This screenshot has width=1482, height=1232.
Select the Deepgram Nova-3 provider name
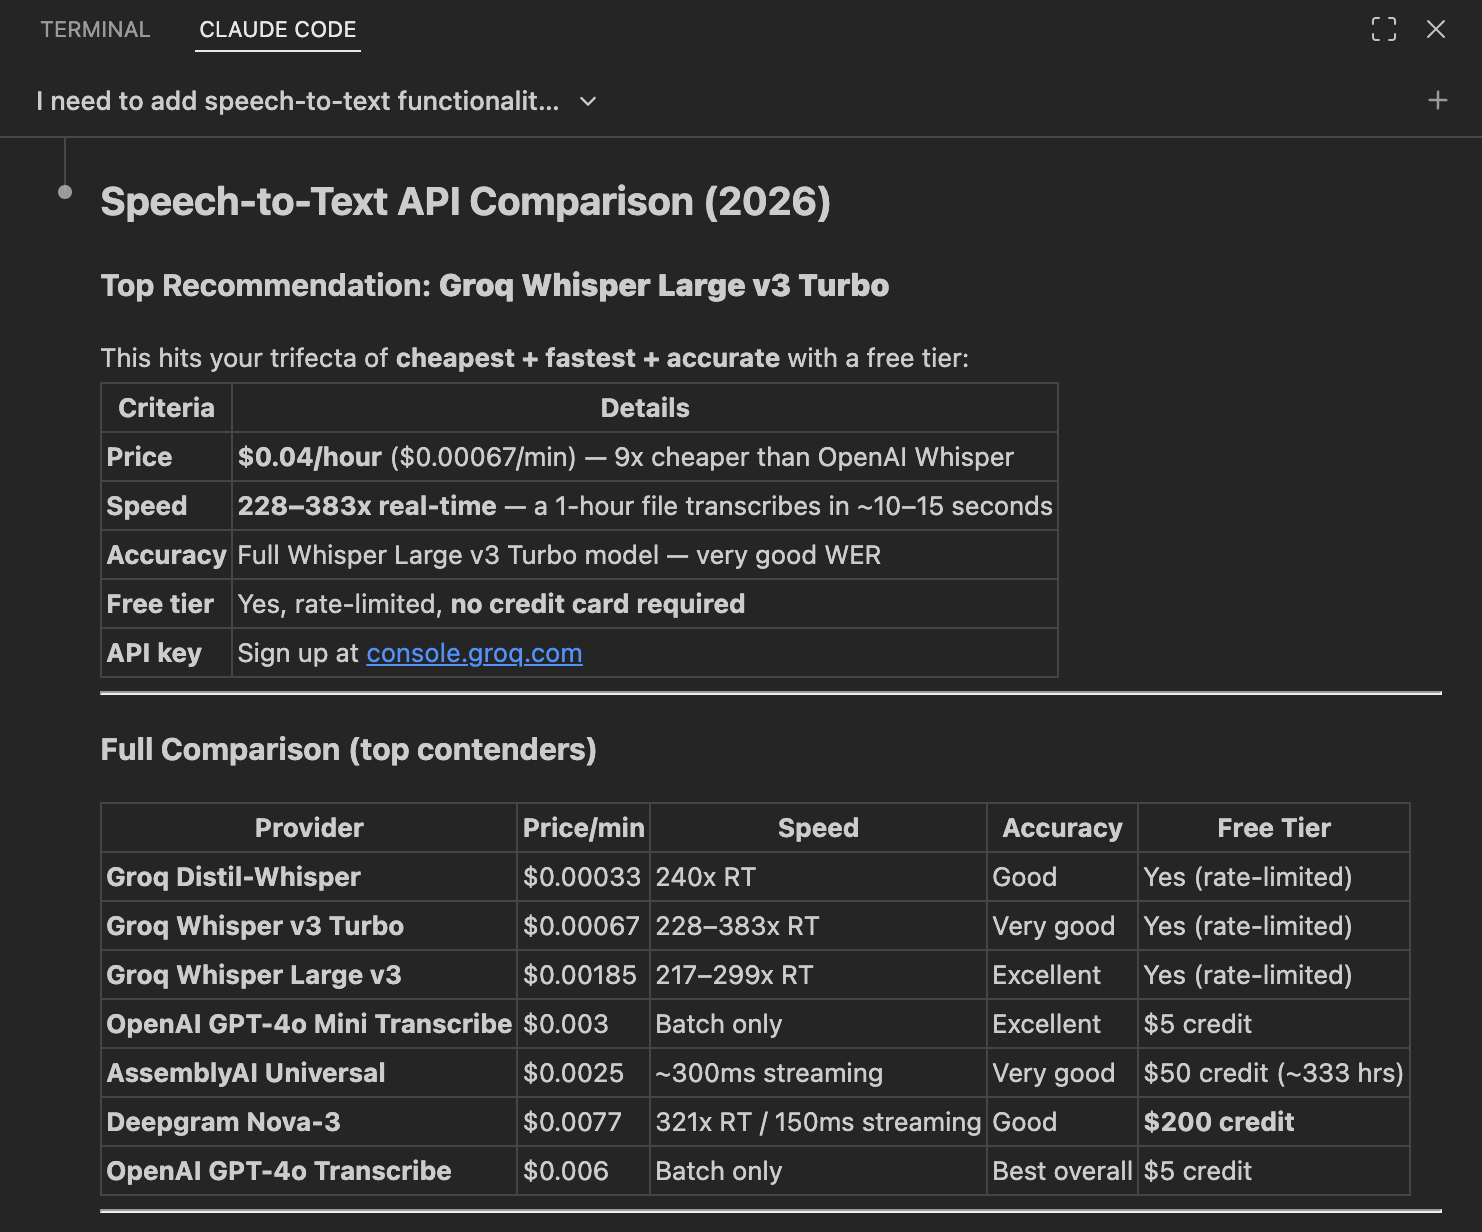[224, 1122]
